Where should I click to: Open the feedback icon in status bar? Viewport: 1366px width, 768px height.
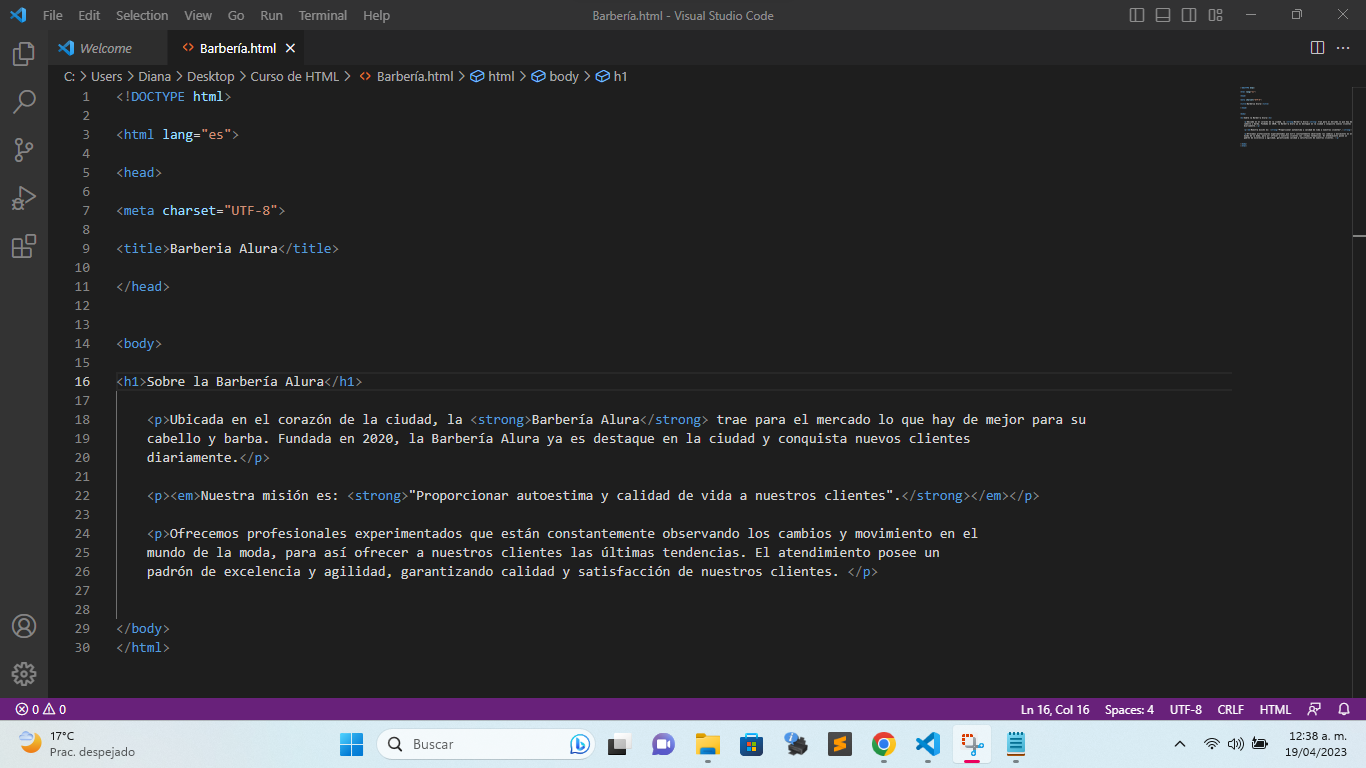(x=1315, y=709)
